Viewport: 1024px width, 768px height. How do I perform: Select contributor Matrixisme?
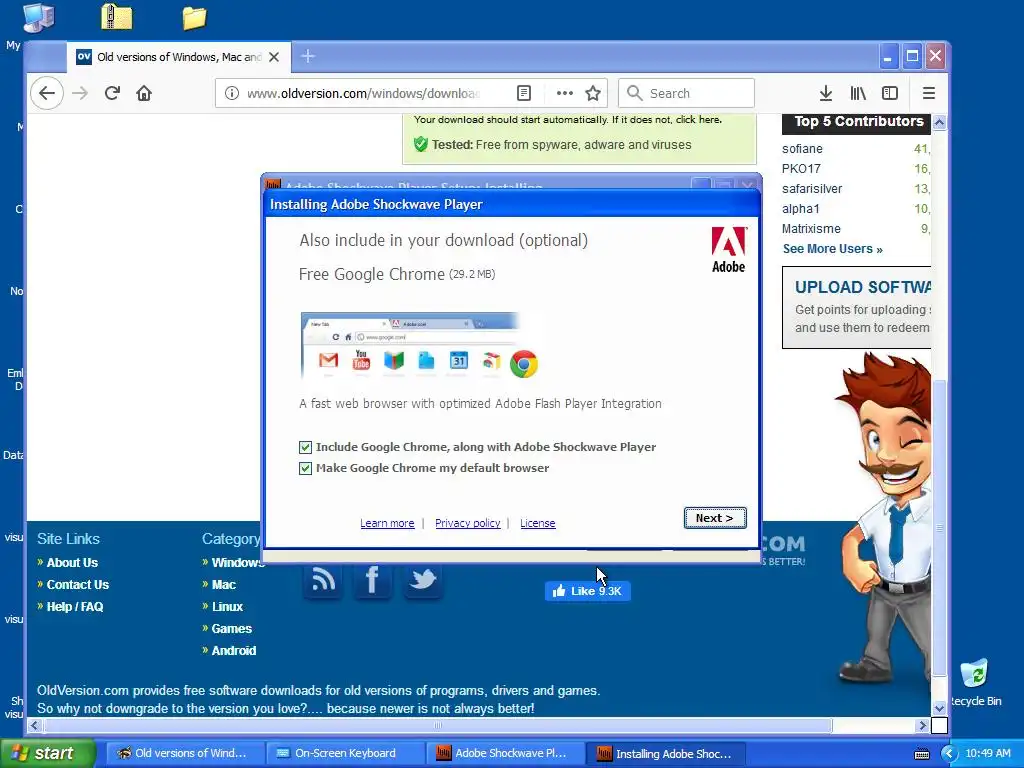[x=811, y=229]
